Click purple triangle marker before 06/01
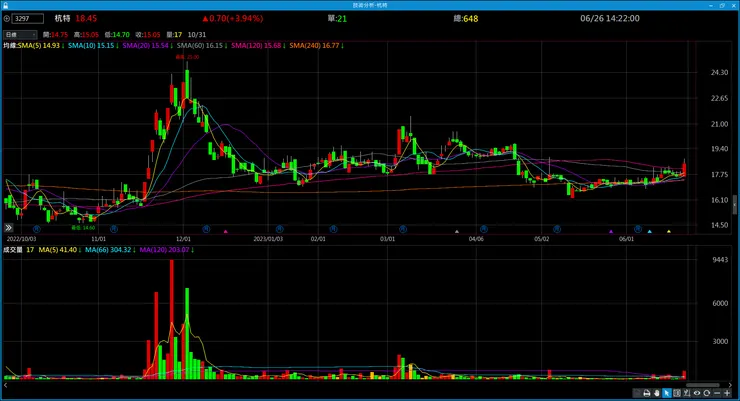This screenshot has width=740, height=401. click(611, 232)
